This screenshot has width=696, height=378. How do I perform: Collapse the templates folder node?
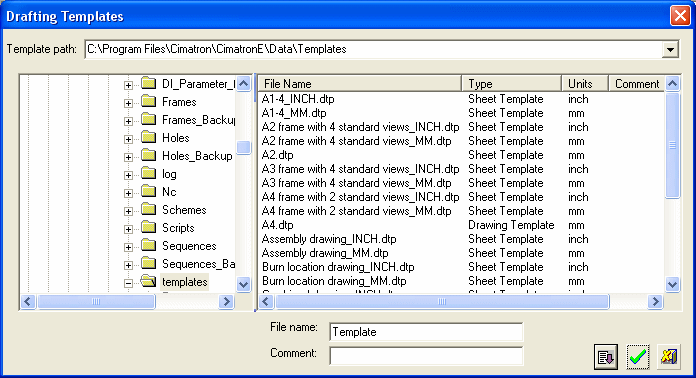(128, 283)
